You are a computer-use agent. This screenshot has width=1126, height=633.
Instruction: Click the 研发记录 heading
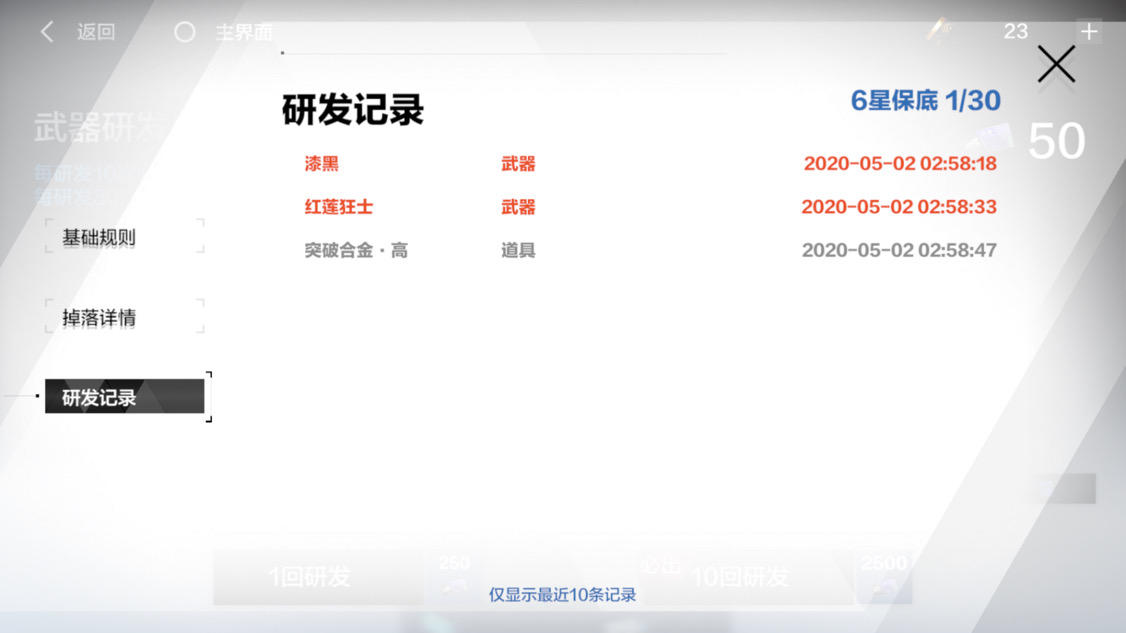coord(353,110)
